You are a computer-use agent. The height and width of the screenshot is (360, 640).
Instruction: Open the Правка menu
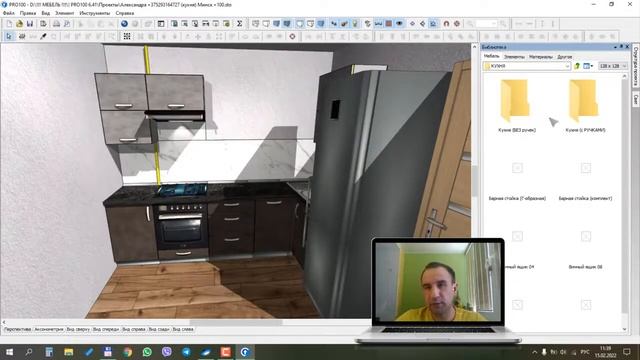(28, 13)
